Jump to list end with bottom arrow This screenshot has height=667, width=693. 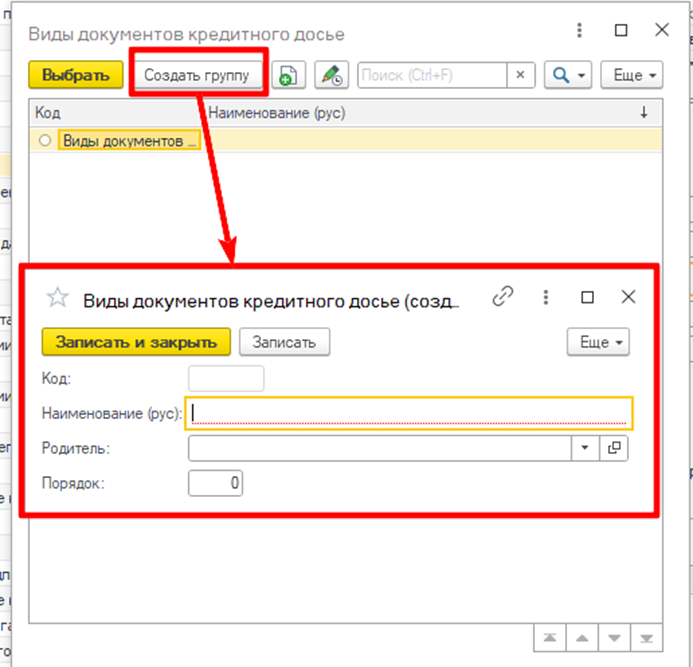point(647,638)
